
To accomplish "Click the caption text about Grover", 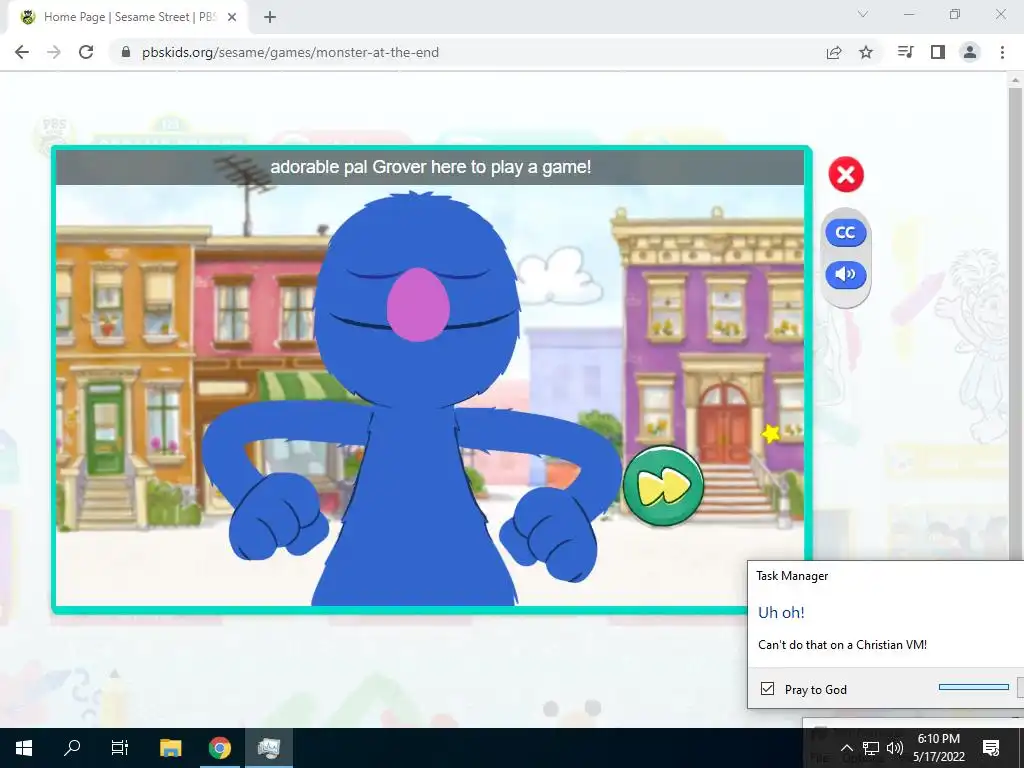I will tap(430, 167).
